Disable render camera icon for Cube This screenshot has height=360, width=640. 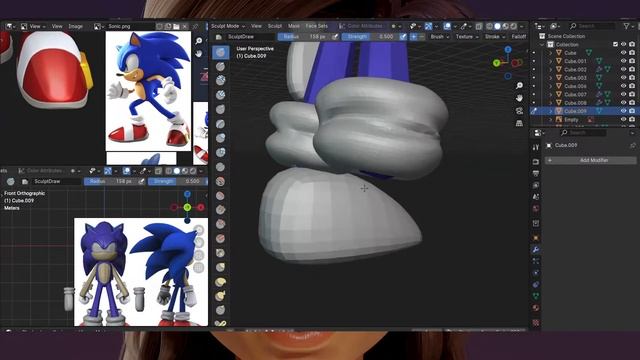(632, 53)
